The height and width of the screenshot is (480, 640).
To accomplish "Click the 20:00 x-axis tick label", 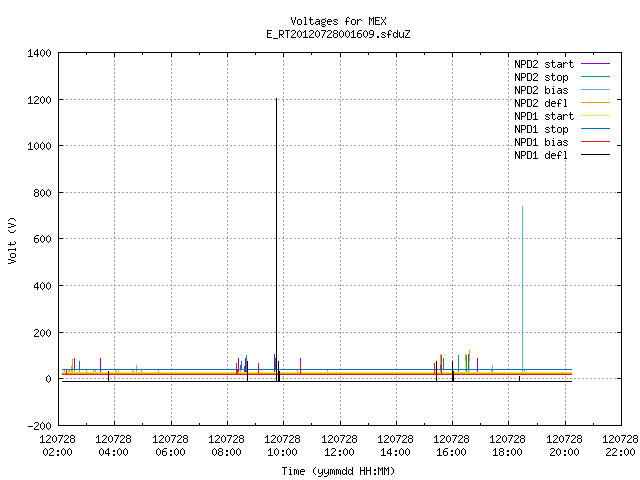I will [564, 453].
